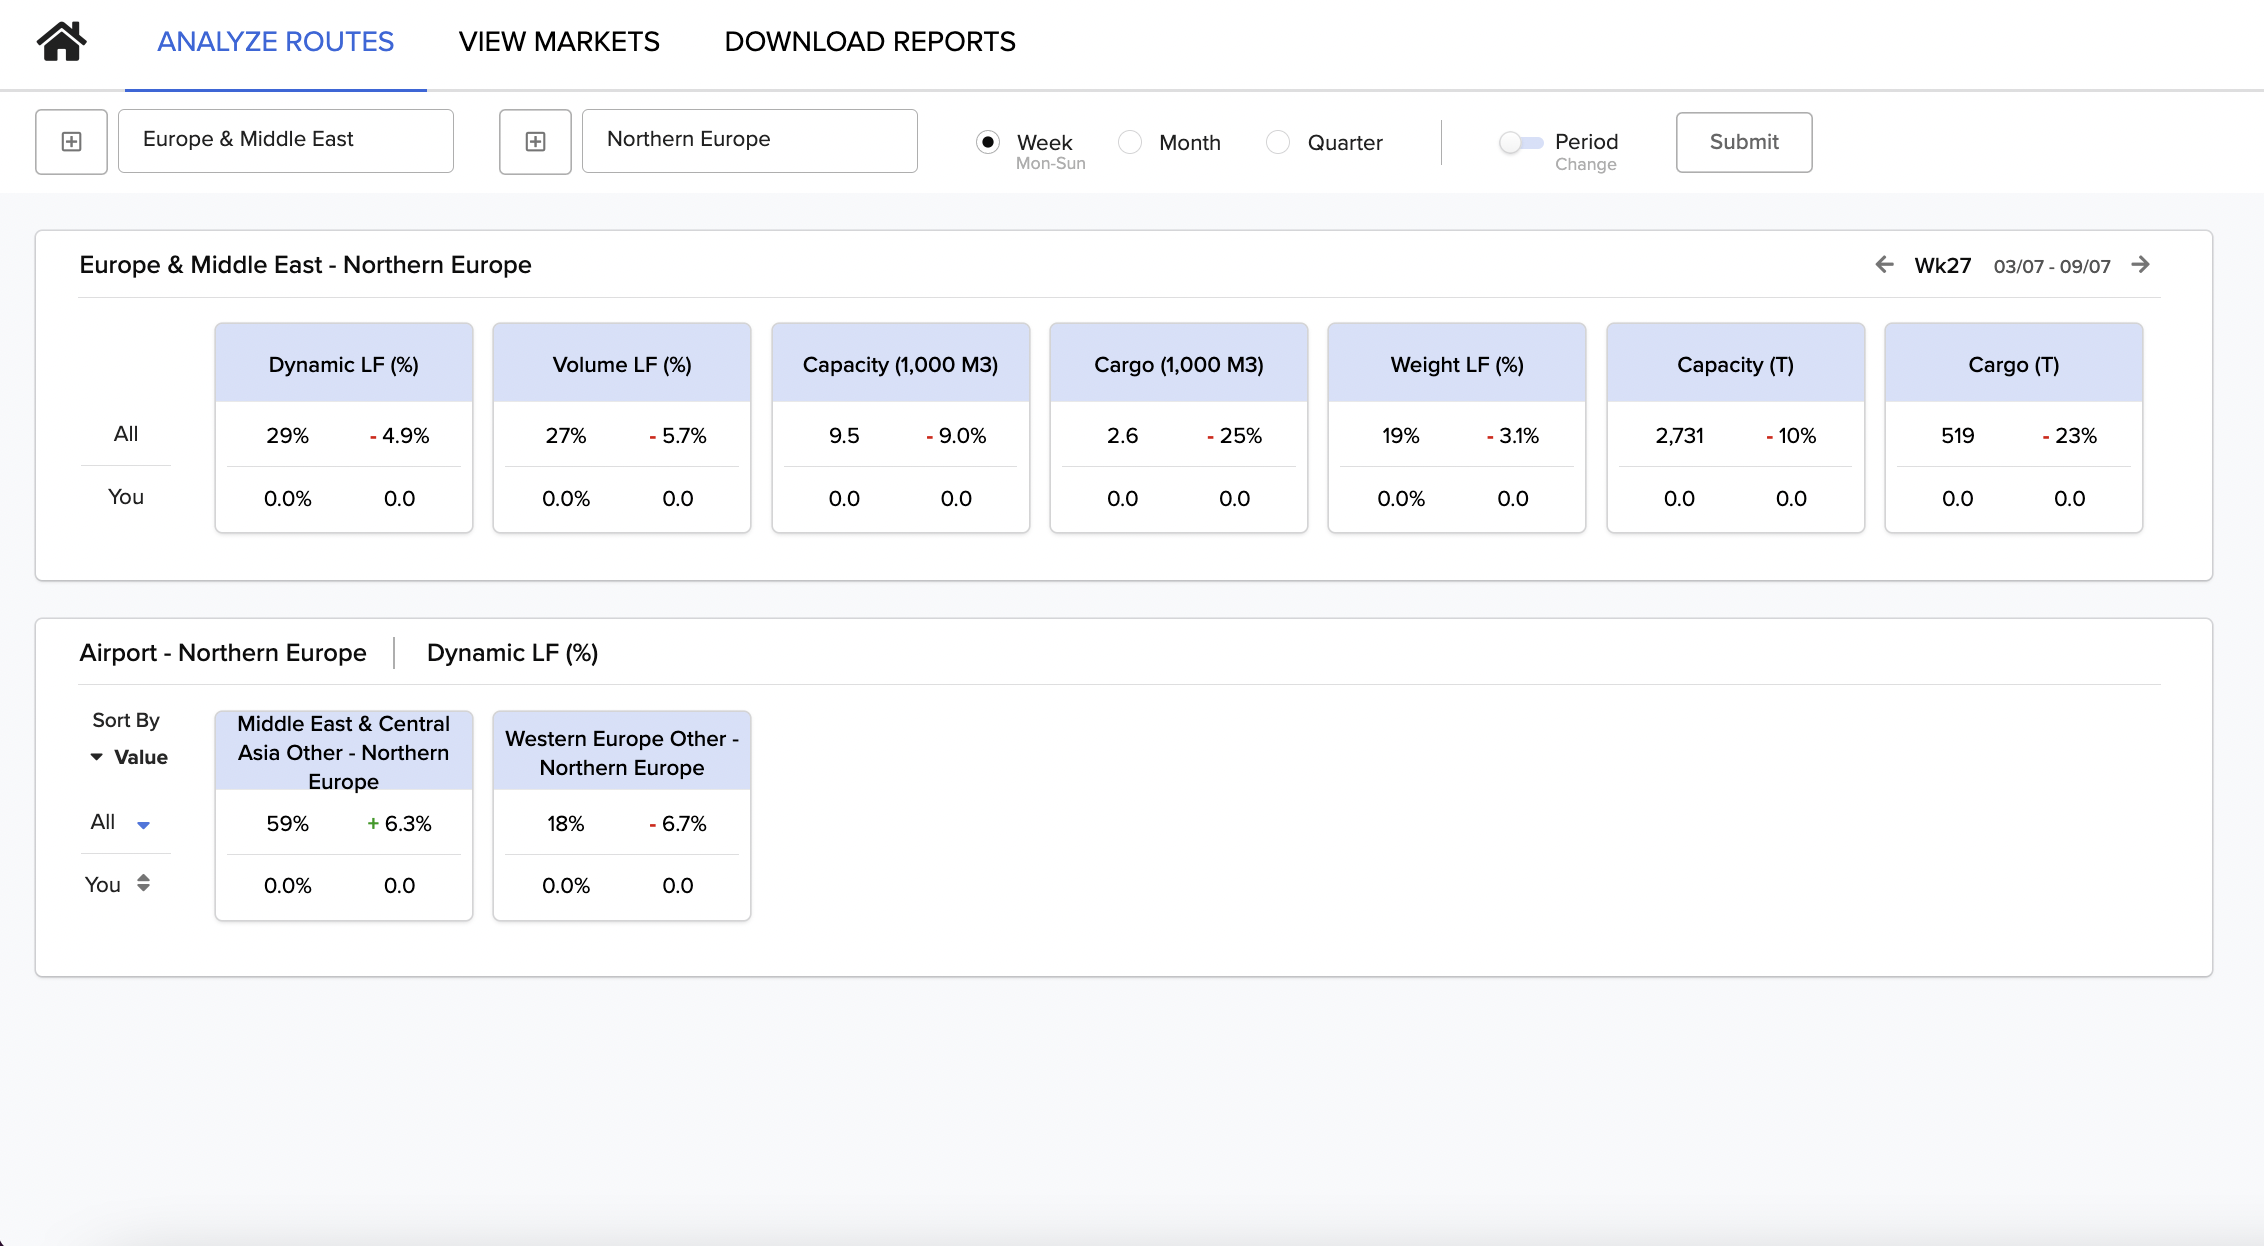Go to previous week arrow
The width and height of the screenshot is (2264, 1246).
[1884, 265]
